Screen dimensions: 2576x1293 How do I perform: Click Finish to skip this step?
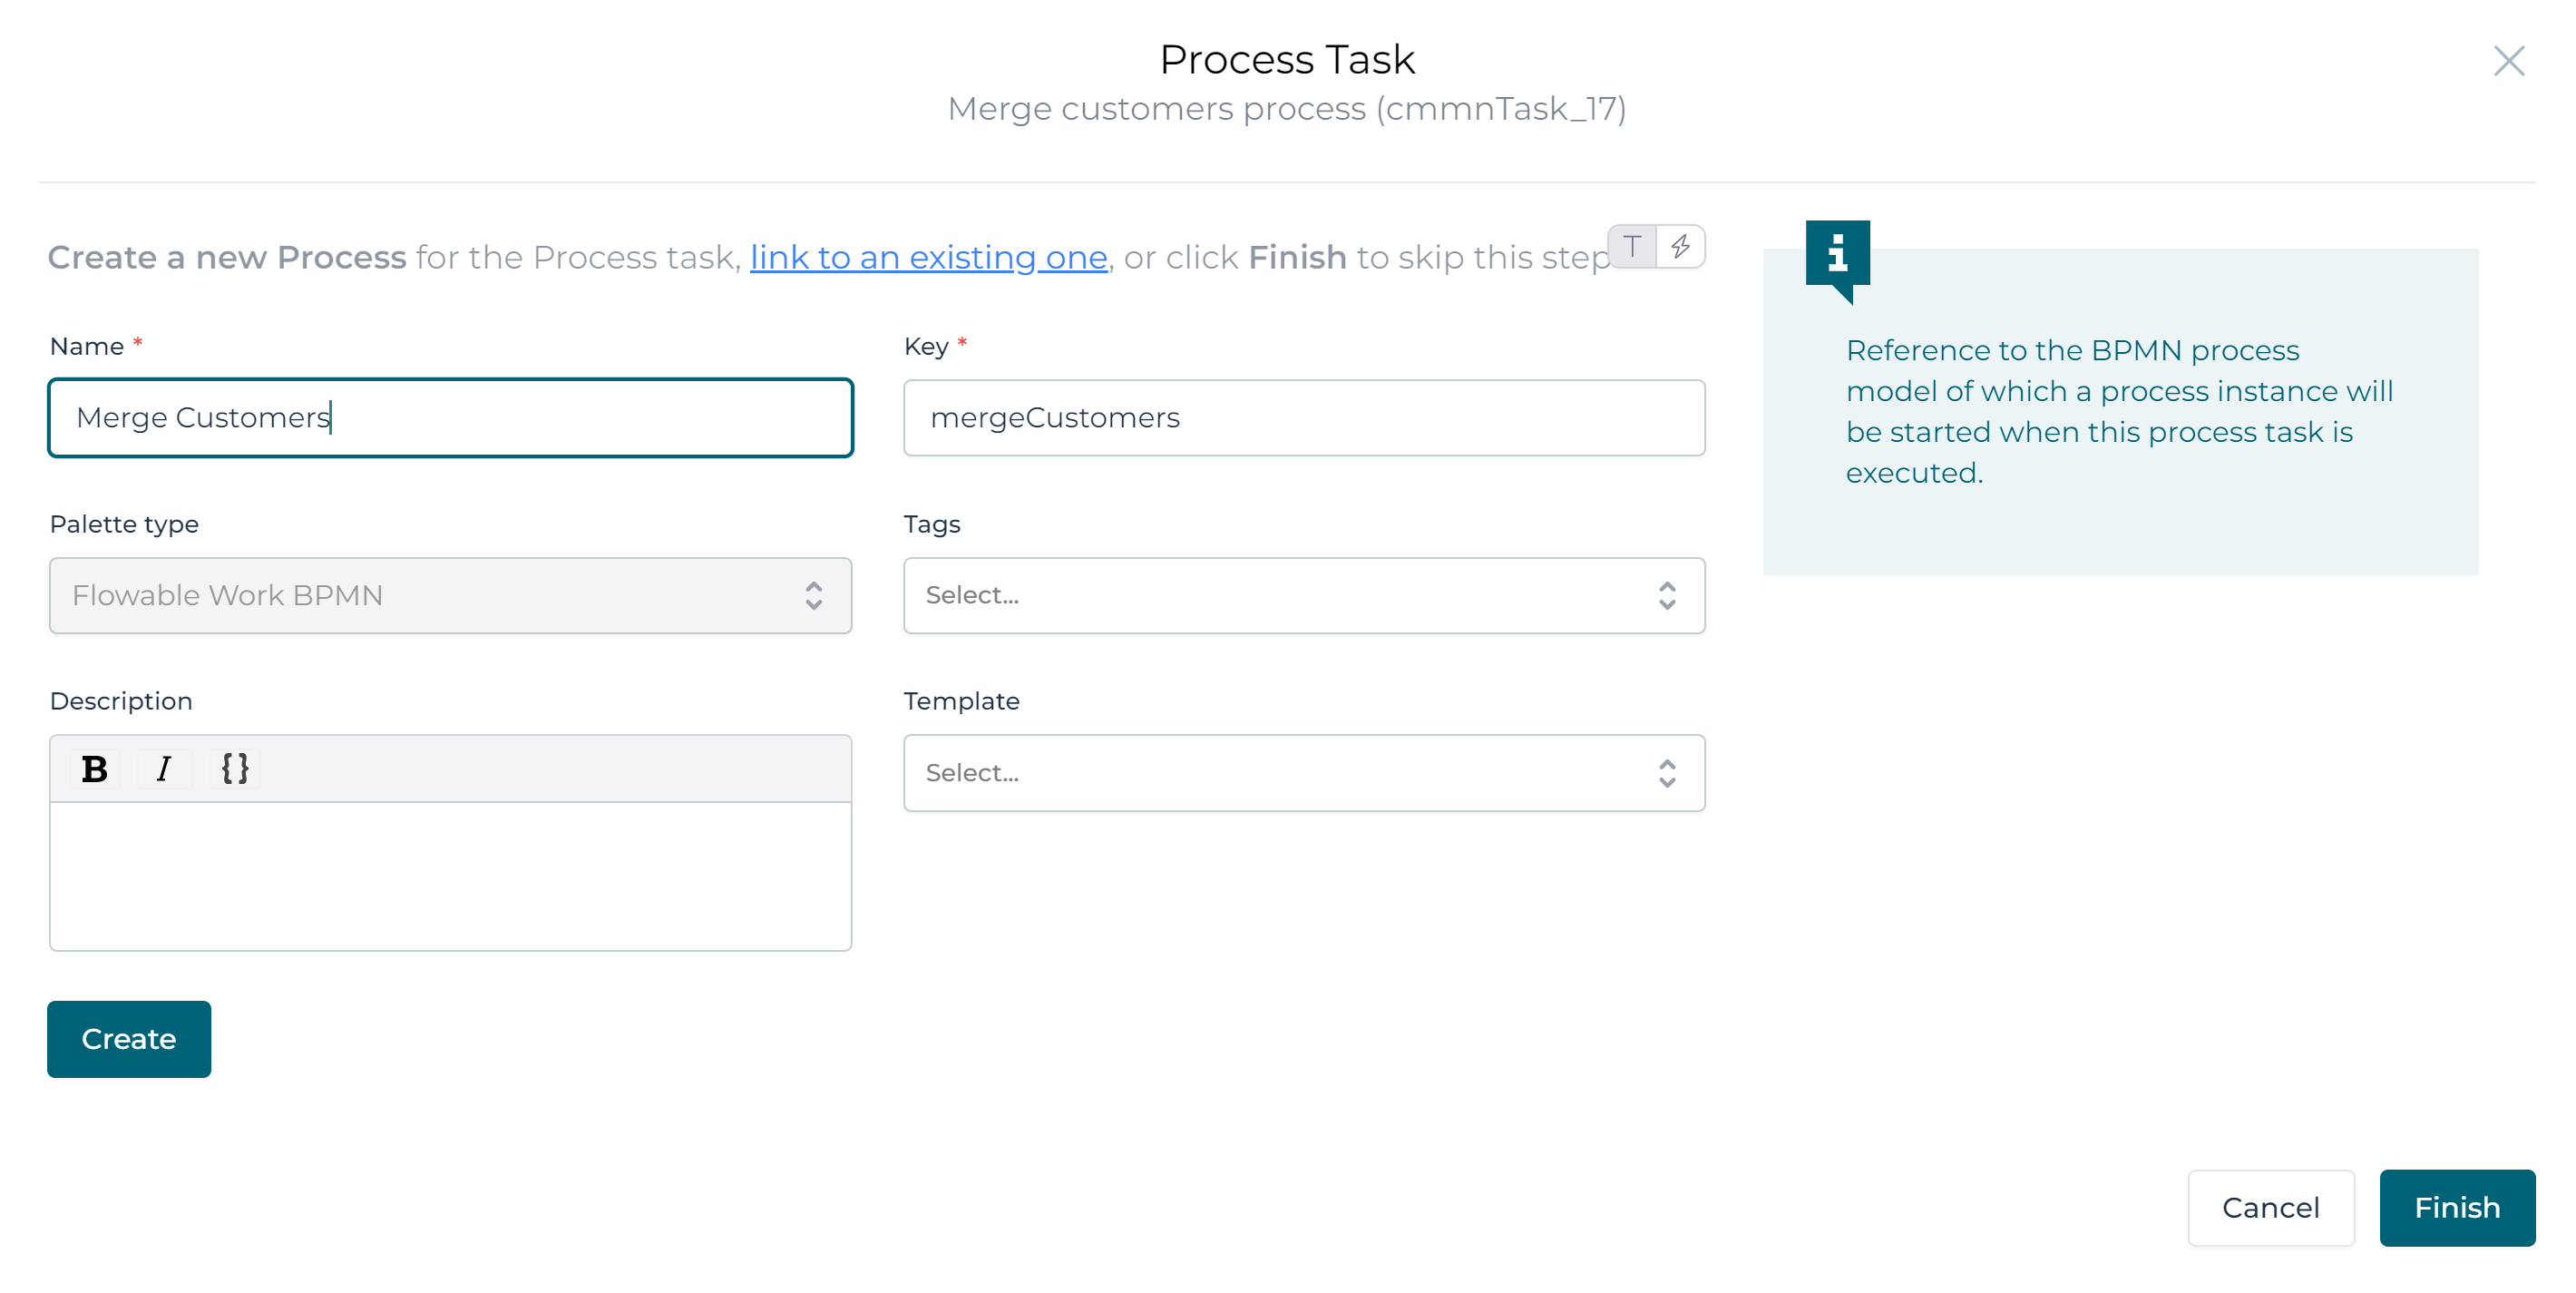(x=2457, y=1207)
